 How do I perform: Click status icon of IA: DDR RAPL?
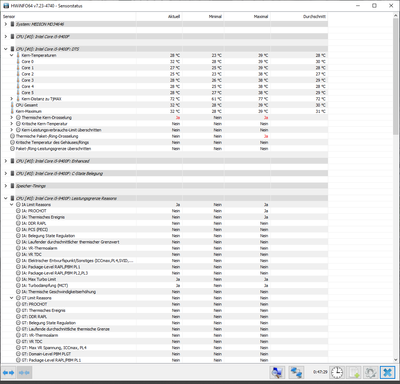pos(18,223)
